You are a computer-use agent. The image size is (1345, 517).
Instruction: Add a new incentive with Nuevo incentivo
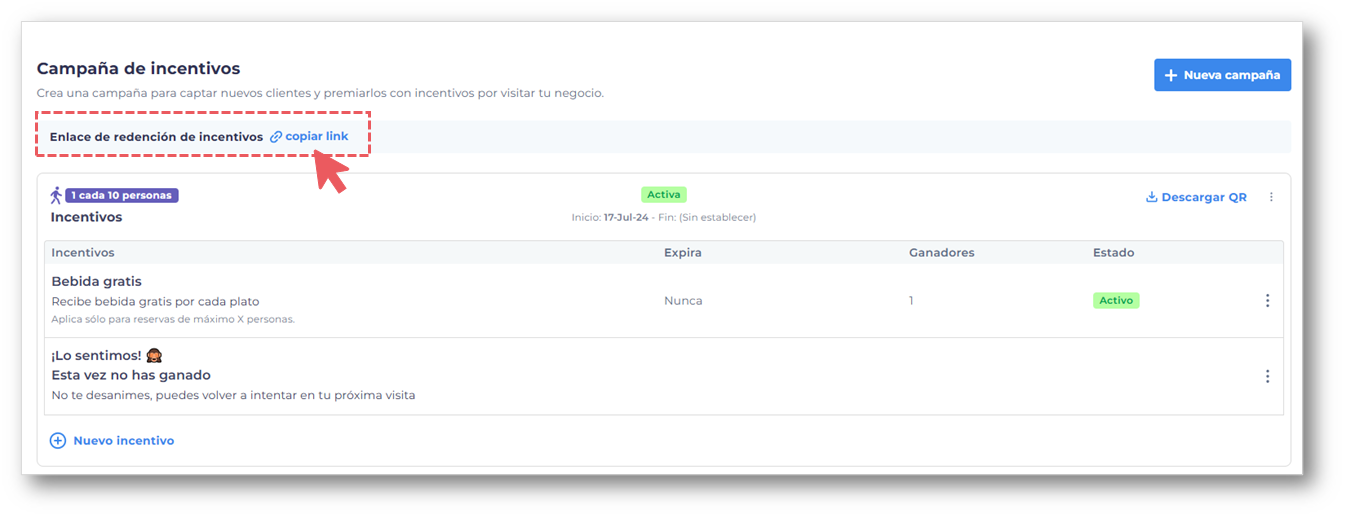click(x=112, y=440)
